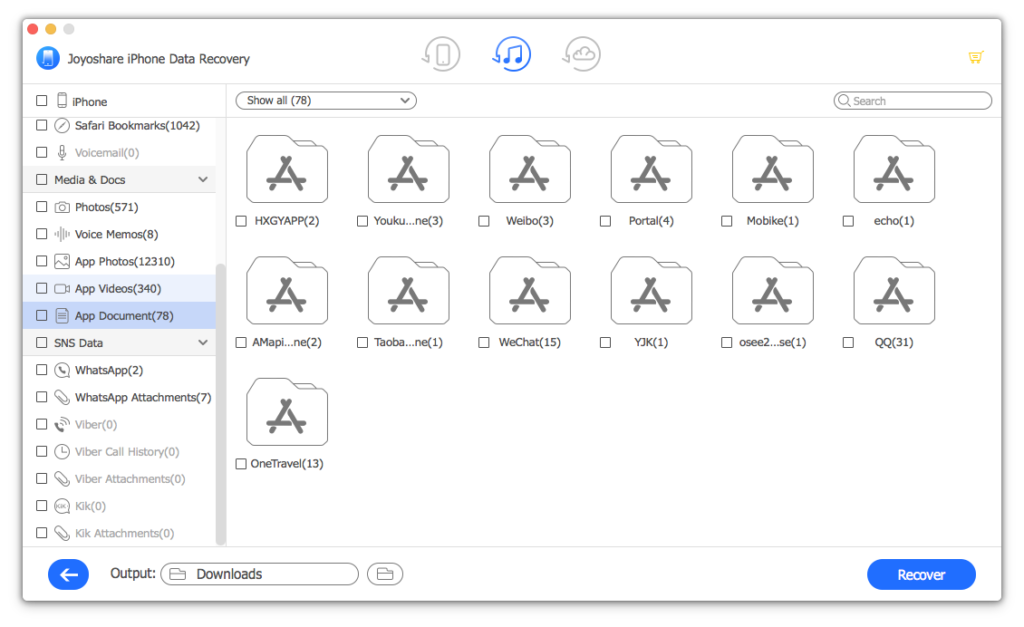Open the WeChat(15) app folder
Screen dimensions: 1024x627
click(x=530, y=291)
